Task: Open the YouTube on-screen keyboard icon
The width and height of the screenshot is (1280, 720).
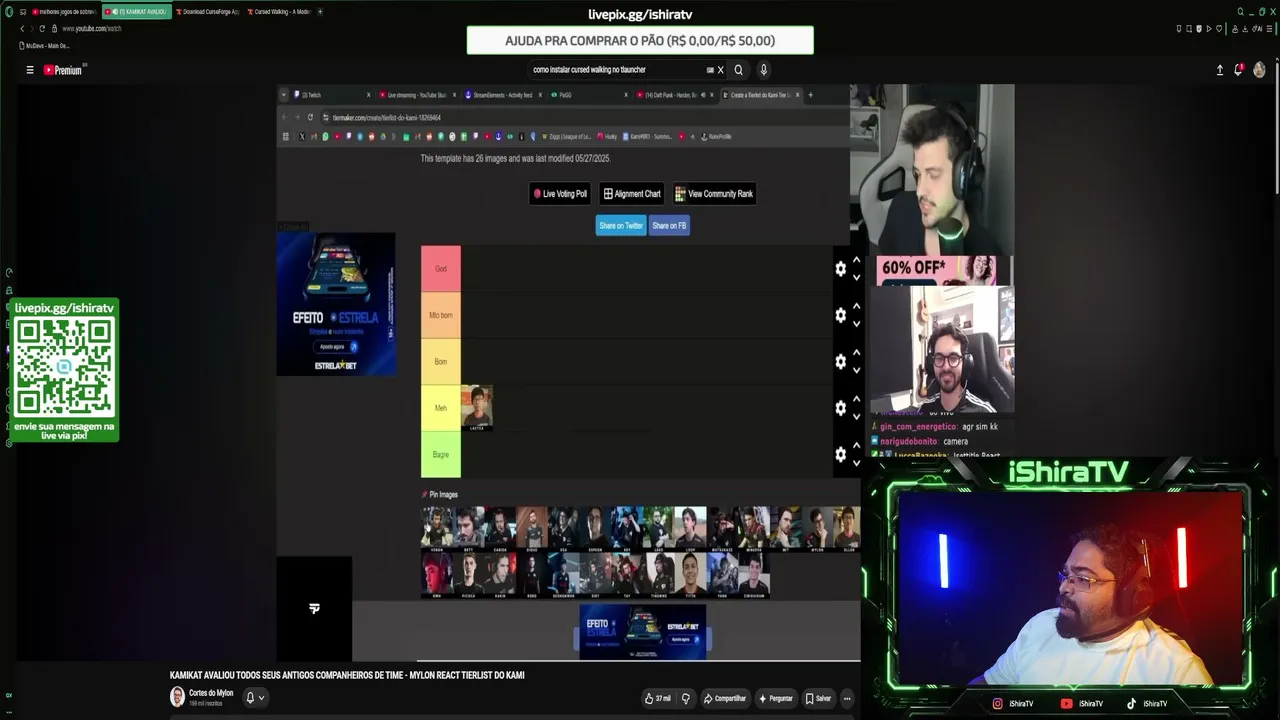Action: [x=710, y=70]
